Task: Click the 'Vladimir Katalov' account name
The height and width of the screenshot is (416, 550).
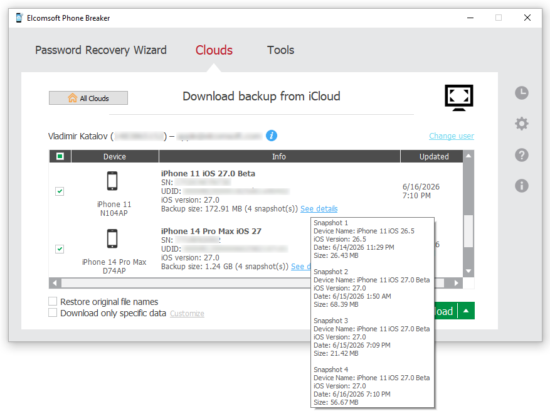Action: tap(78, 136)
